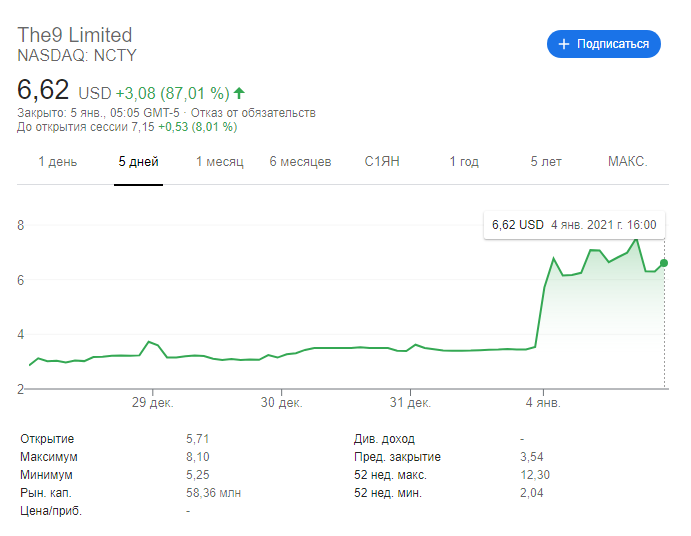Screen dimensions: 691x536
Task: Switch to the 1 день tab
Action: click(x=58, y=162)
